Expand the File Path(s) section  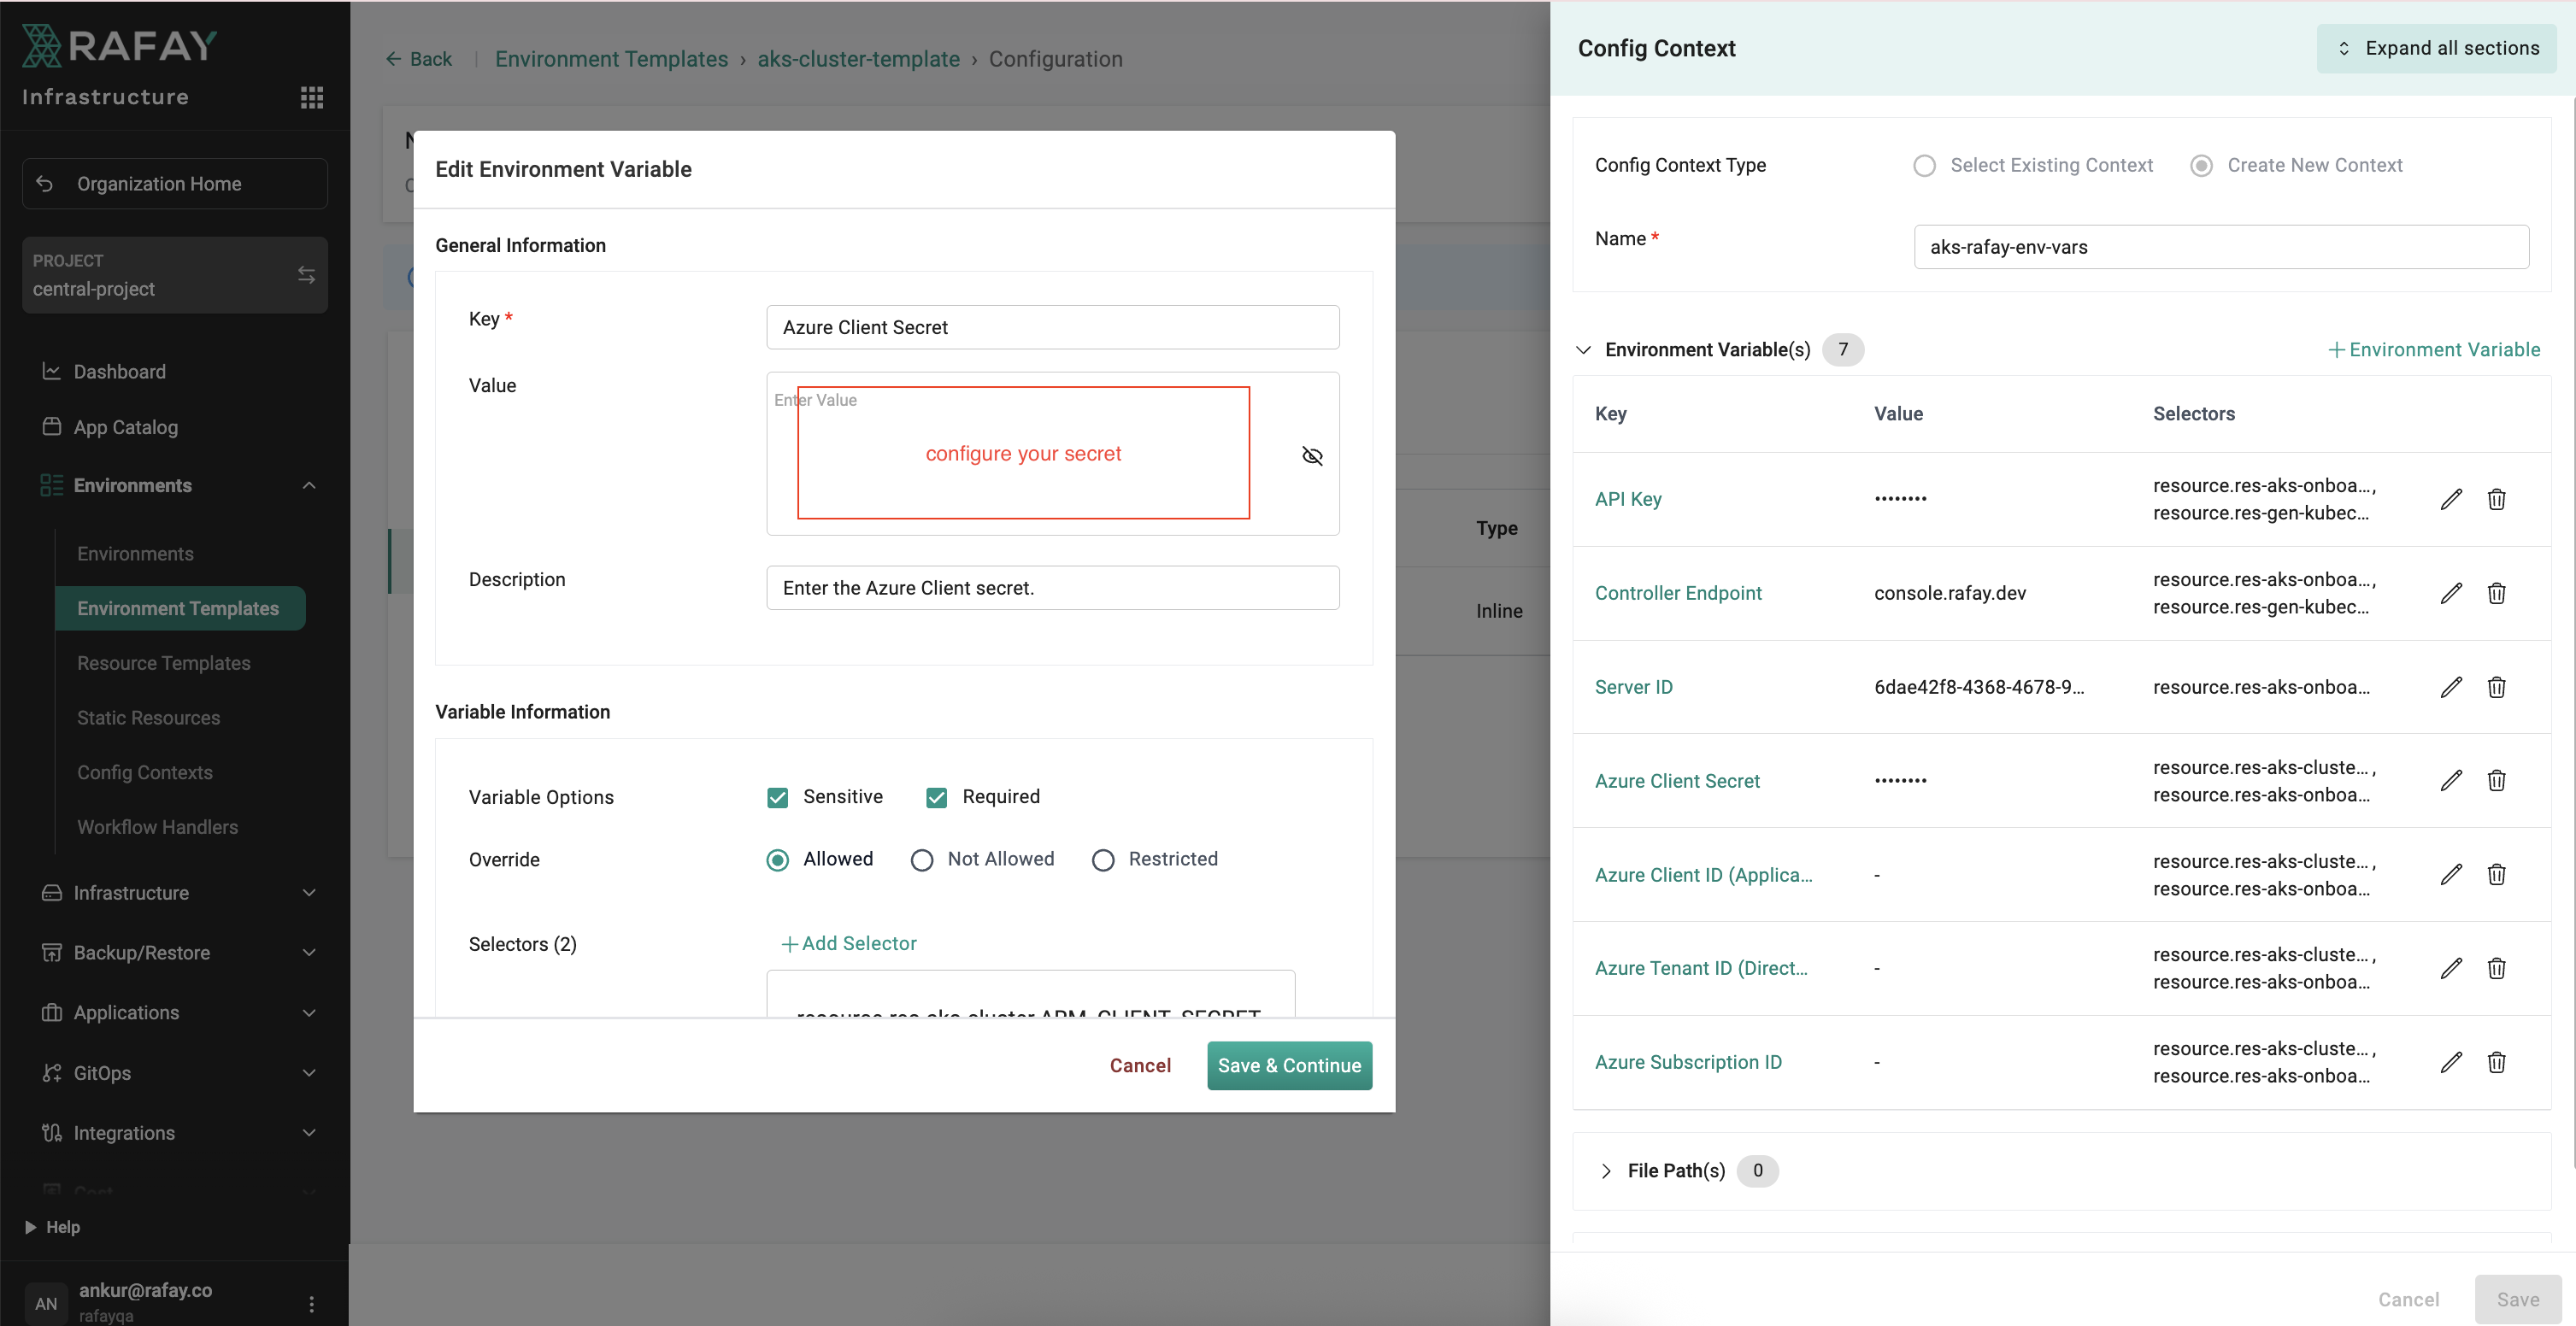click(x=1606, y=1171)
